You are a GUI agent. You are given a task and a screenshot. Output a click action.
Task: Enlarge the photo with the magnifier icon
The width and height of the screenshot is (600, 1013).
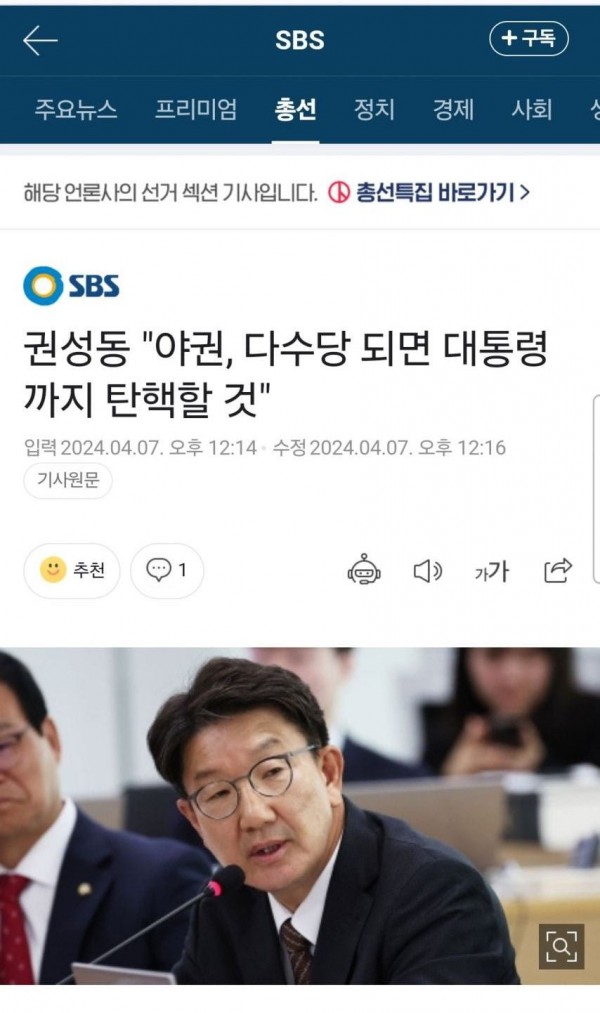[561, 946]
